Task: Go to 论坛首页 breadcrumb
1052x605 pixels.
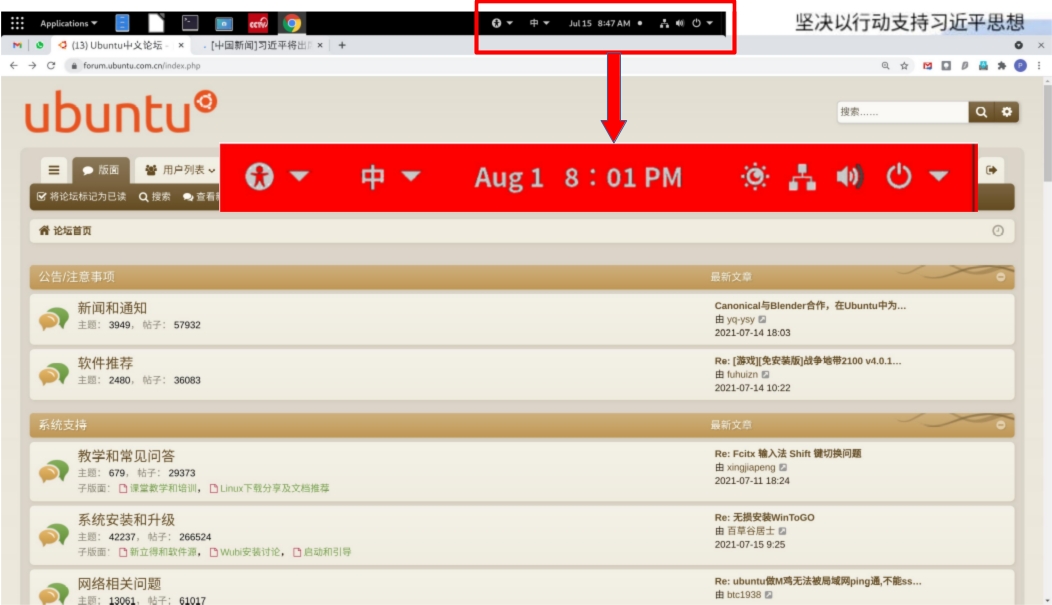Action: (65, 231)
